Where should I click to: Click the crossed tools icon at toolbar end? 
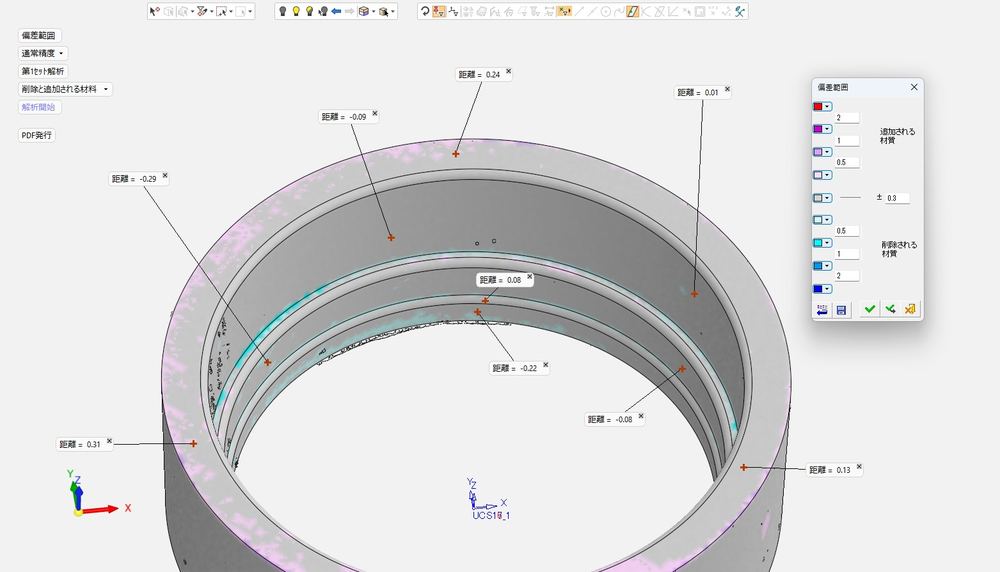click(740, 11)
